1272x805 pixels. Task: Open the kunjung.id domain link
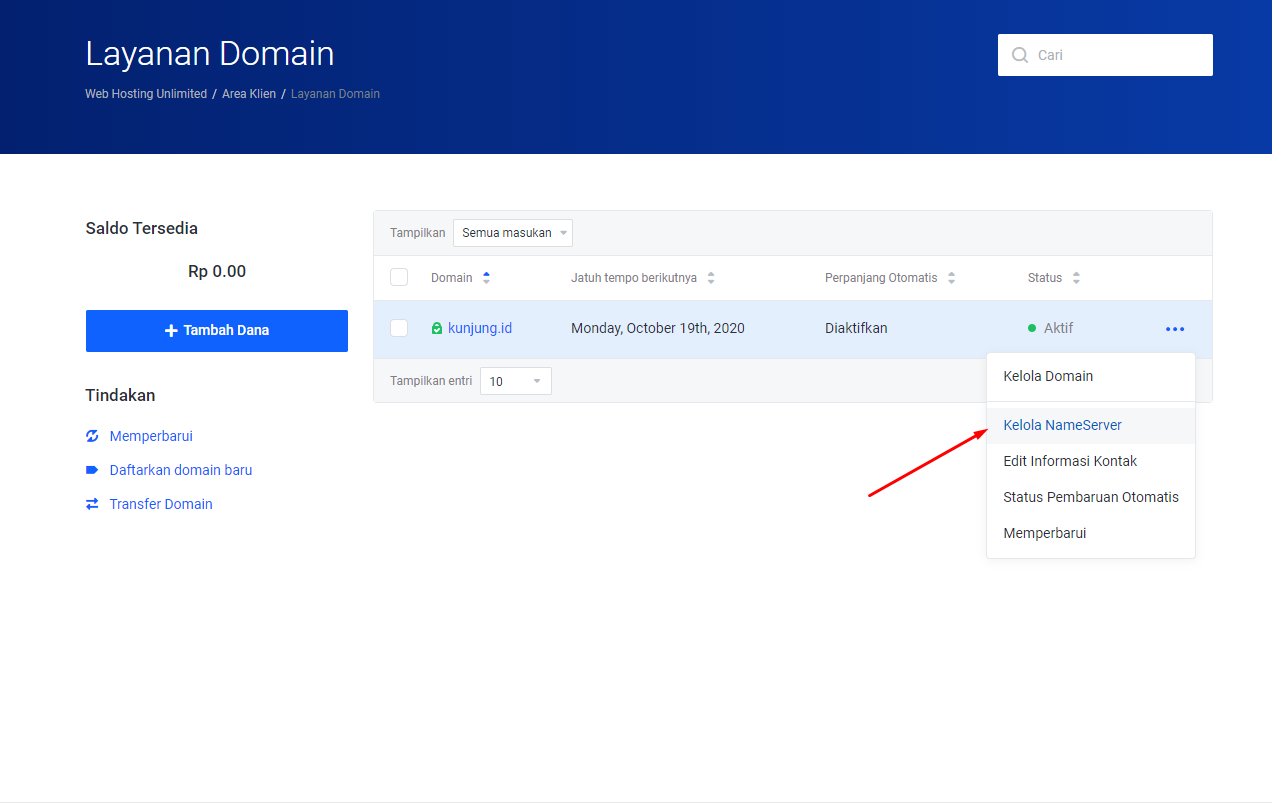pyautogui.click(x=480, y=327)
